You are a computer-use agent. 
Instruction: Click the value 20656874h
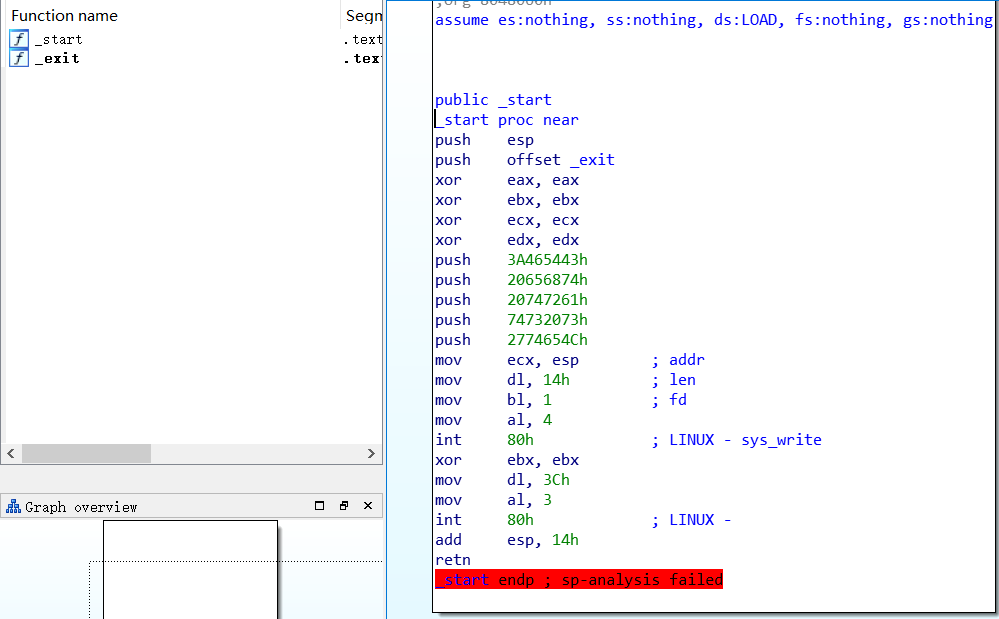pyautogui.click(x=547, y=280)
